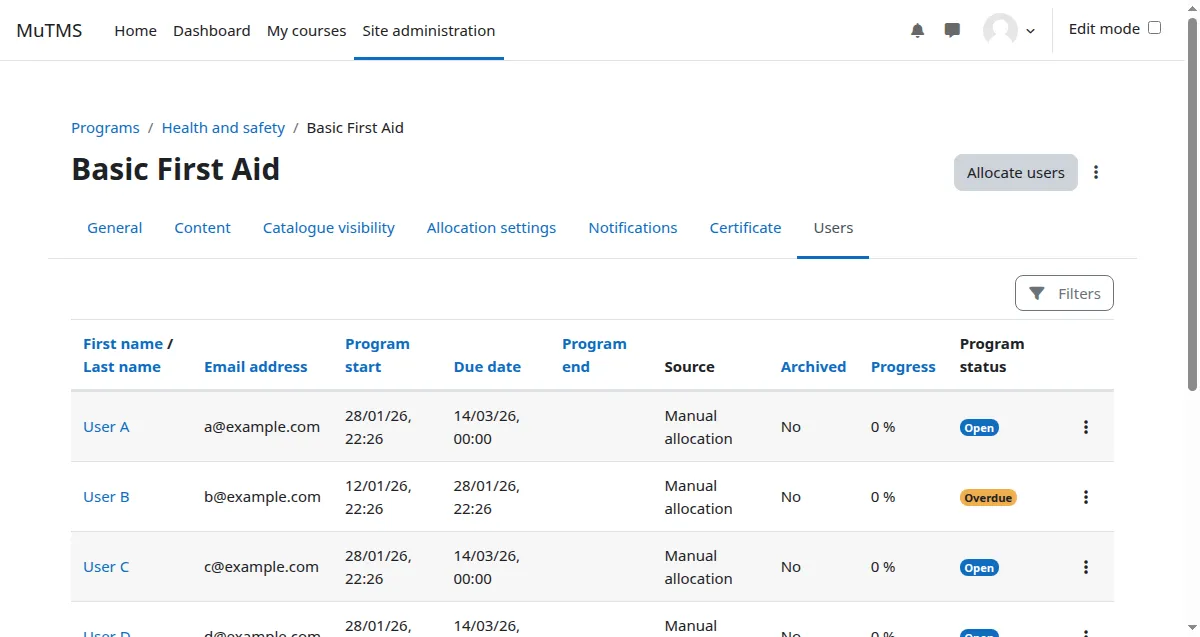Open the page actions kebab menu beside Allocate users
The height and width of the screenshot is (637, 1200).
click(1096, 172)
